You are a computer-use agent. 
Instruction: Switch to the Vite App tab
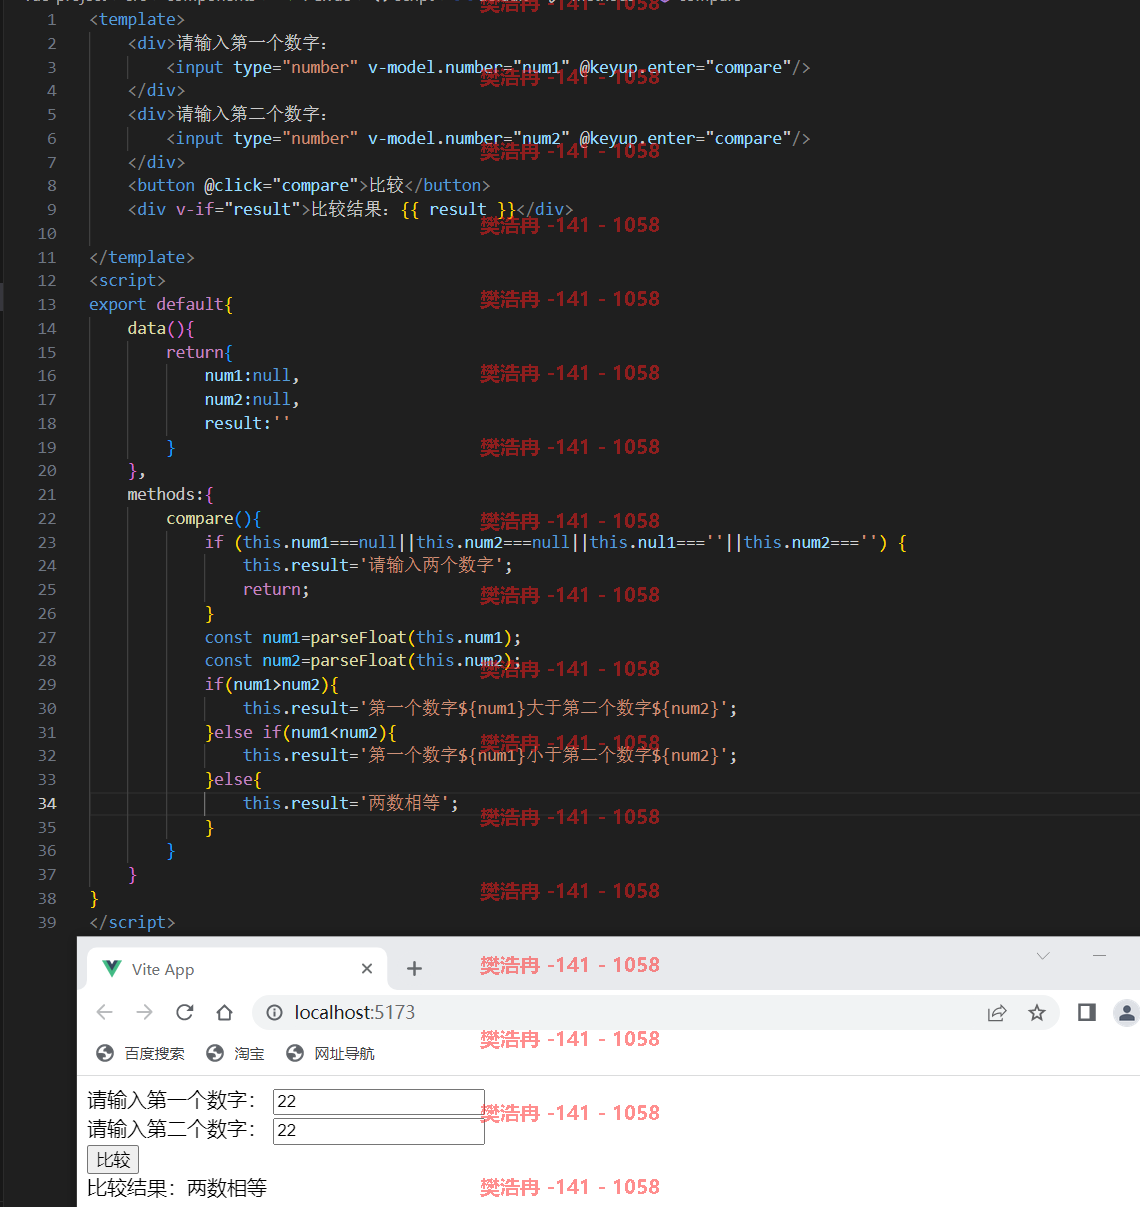coord(237,969)
